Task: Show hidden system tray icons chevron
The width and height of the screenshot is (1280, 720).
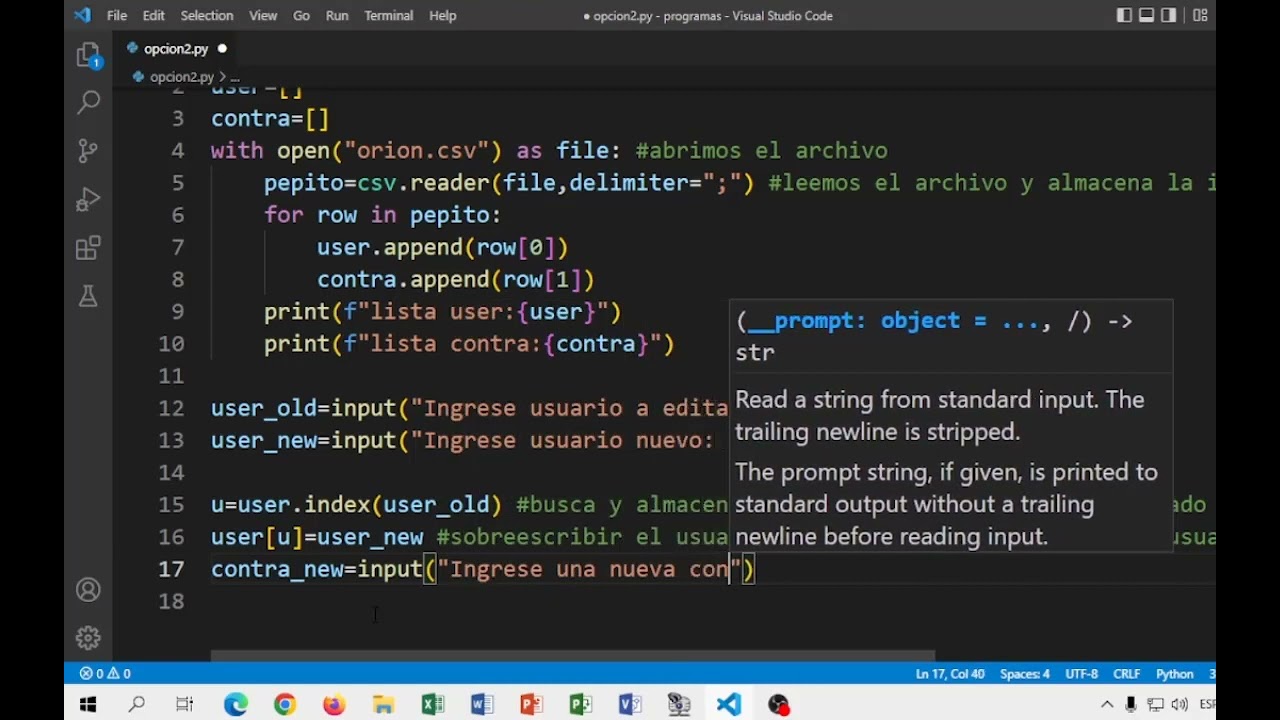Action: pos(1107,705)
